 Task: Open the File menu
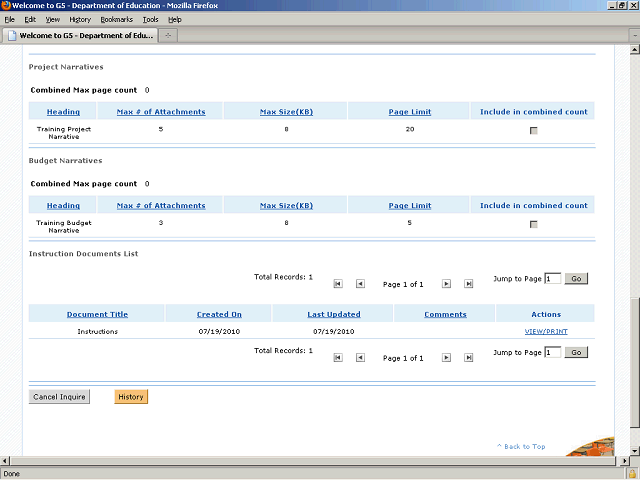(x=9, y=19)
